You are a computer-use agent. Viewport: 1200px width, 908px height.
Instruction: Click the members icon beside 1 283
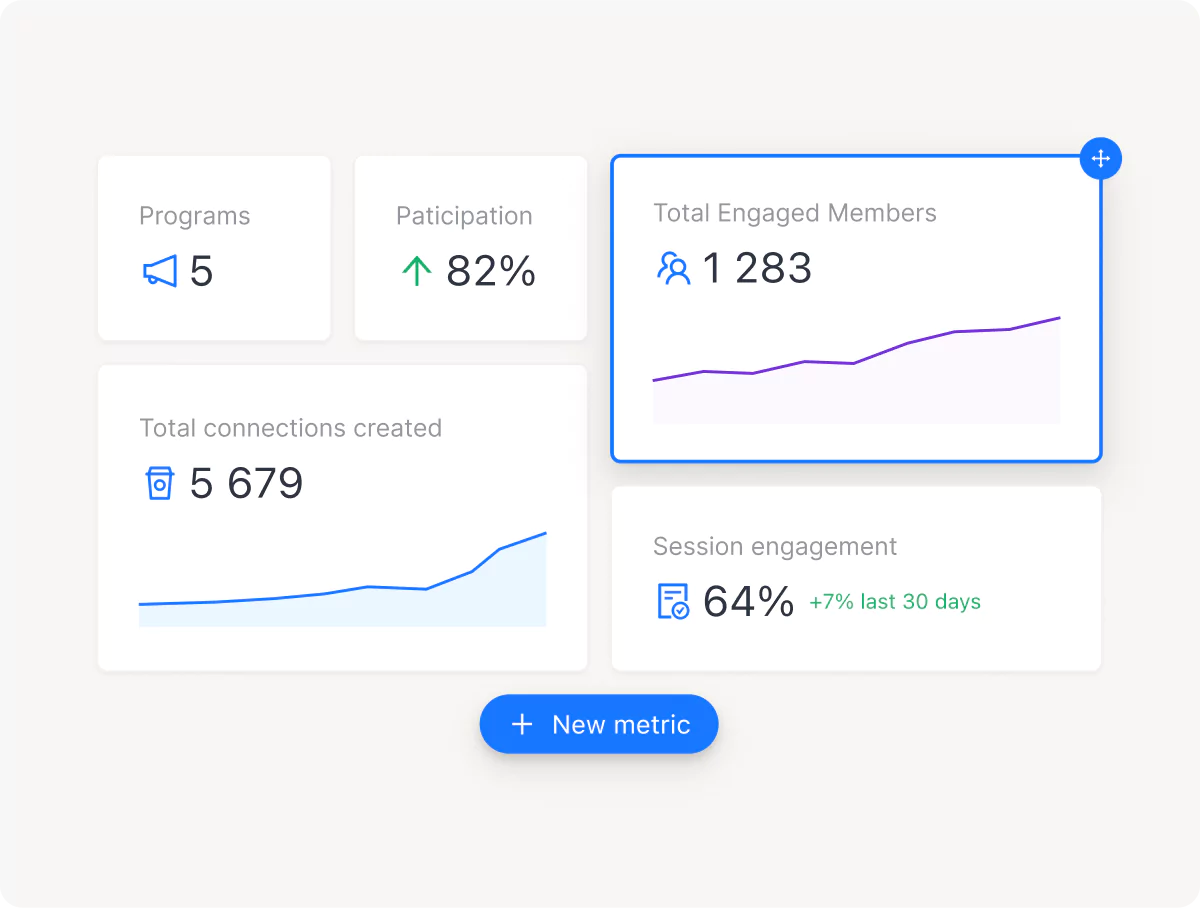[x=674, y=268]
